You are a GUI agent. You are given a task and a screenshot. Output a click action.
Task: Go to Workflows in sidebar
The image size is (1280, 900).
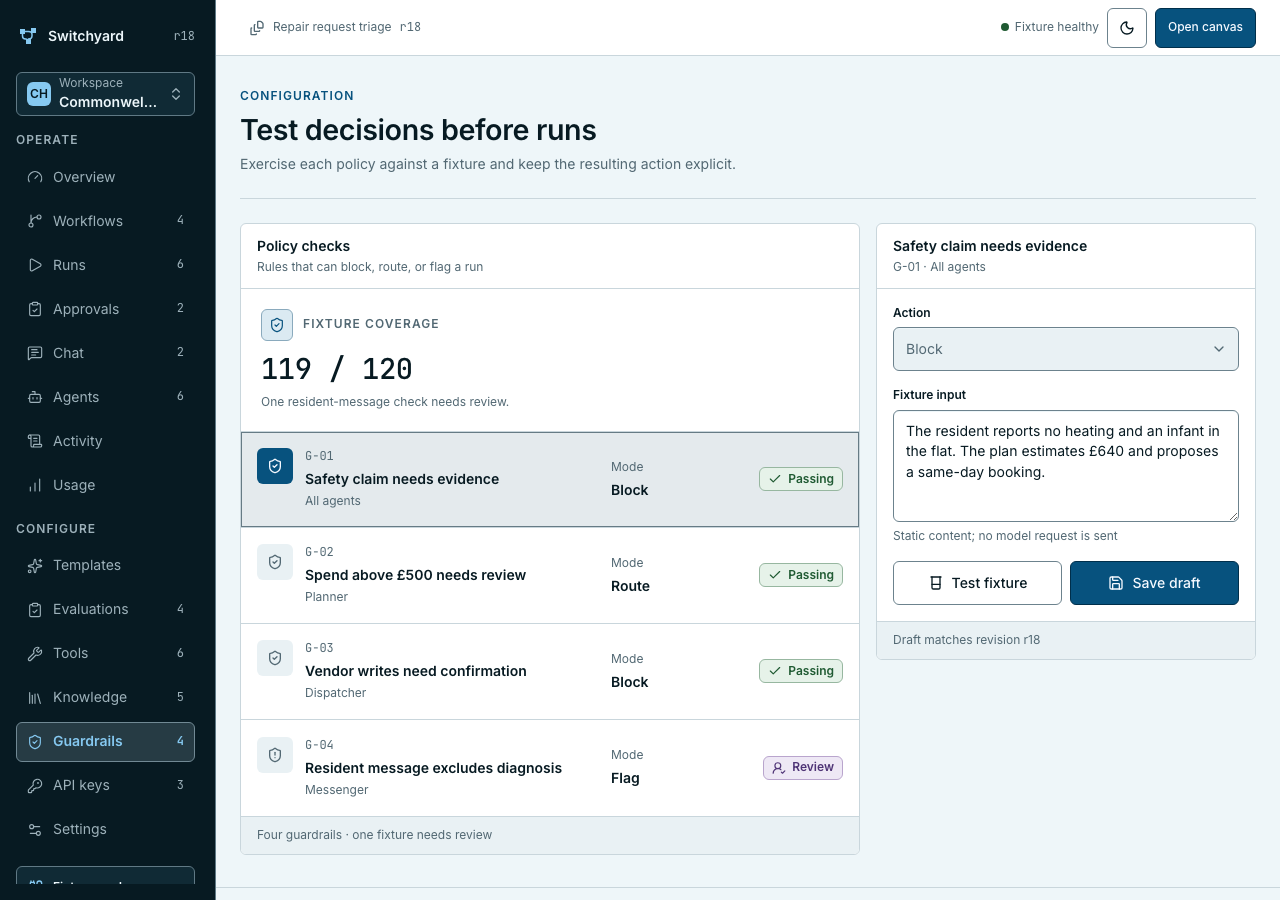tap(105, 221)
